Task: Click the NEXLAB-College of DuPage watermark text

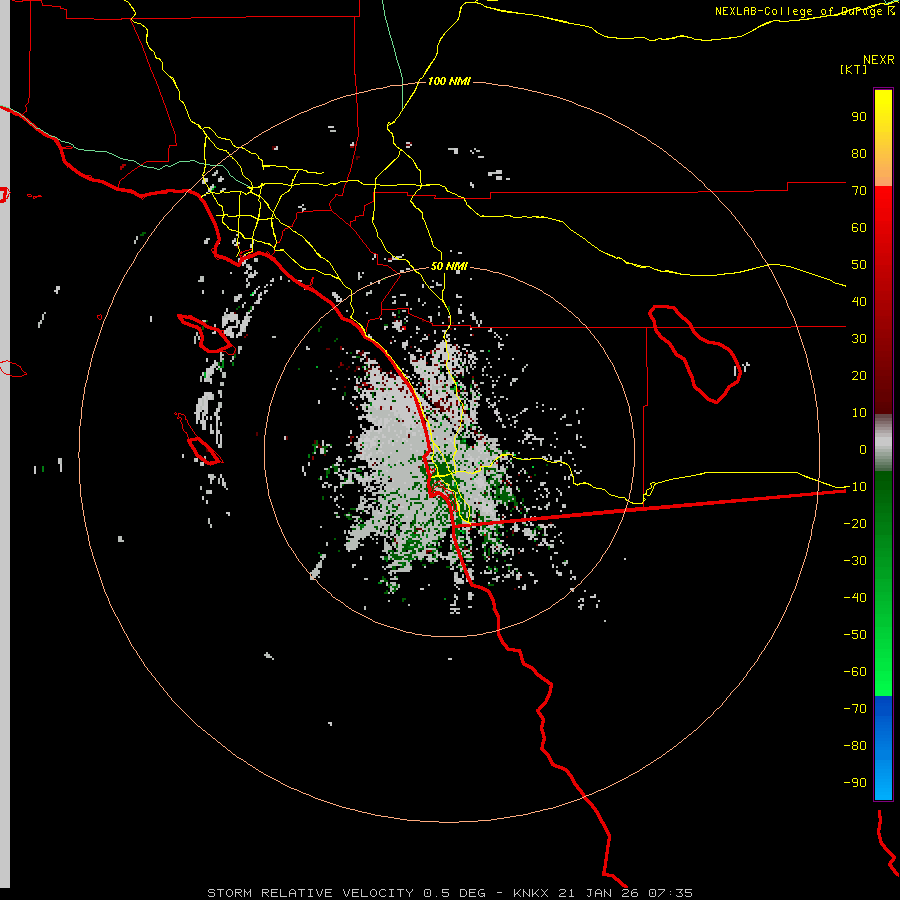Action: click(804, 11)
